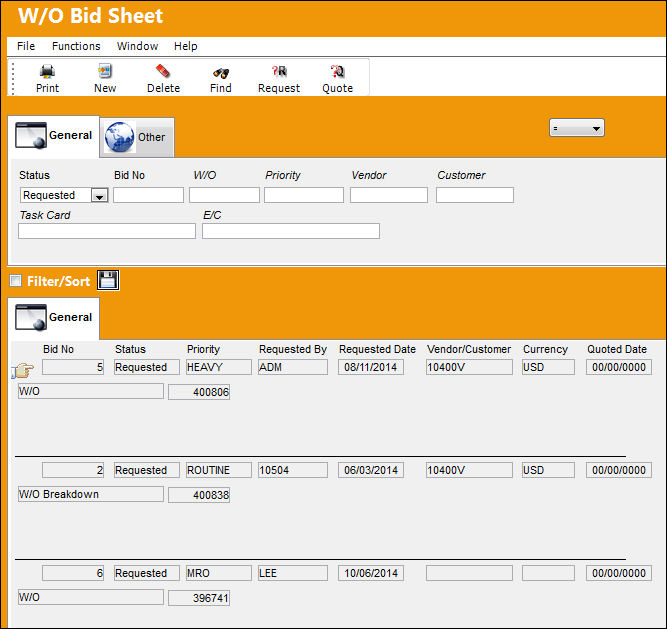The width and height of the screenshot is (667, 629).
Task: Open the Functions menu
Action: [76, 46]
